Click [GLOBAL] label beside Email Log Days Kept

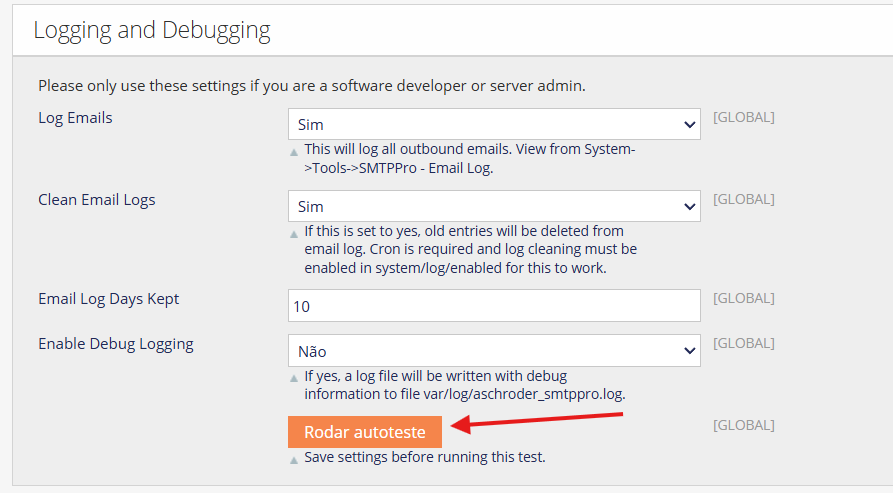[743, 298]
